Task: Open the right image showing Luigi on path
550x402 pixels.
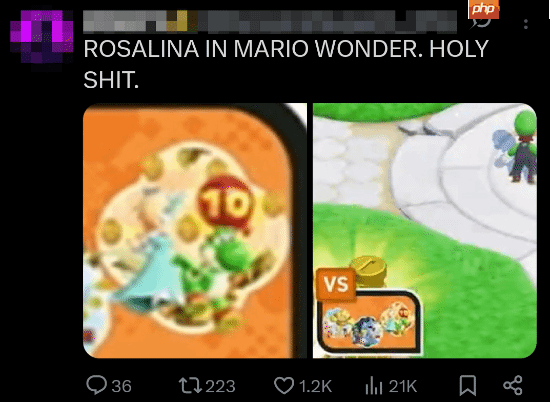Action: click(425, 230)
